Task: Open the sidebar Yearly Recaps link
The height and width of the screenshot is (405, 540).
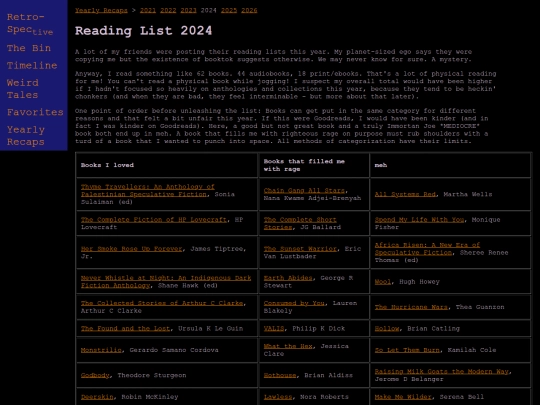Action: pos(26,136)
